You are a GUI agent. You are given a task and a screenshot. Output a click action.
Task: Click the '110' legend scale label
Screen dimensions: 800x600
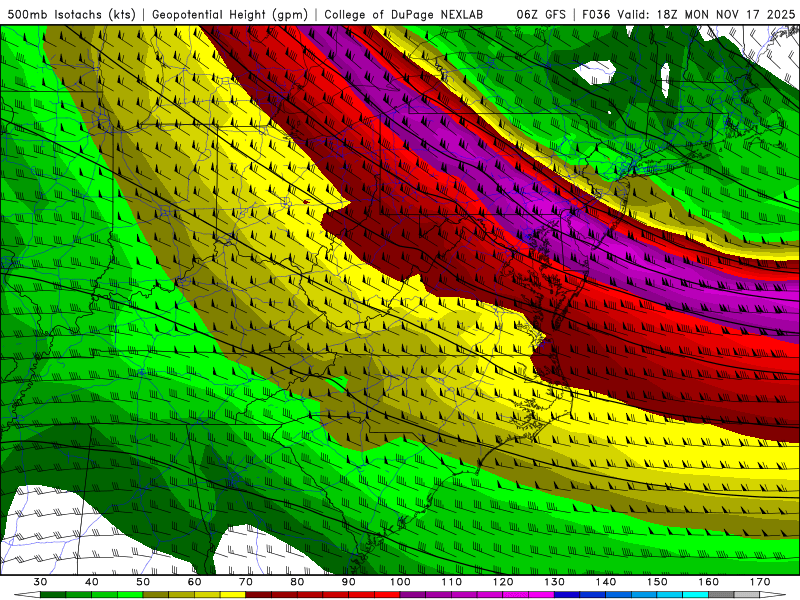[x=452, y=582]
